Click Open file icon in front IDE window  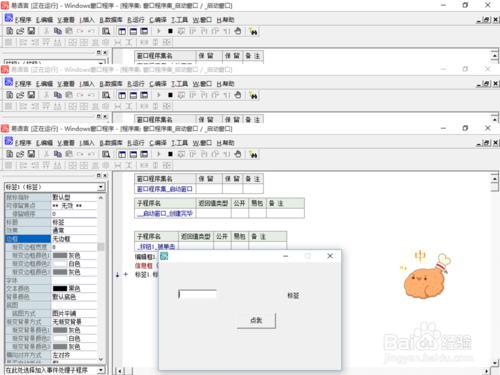tap(20, 154)
